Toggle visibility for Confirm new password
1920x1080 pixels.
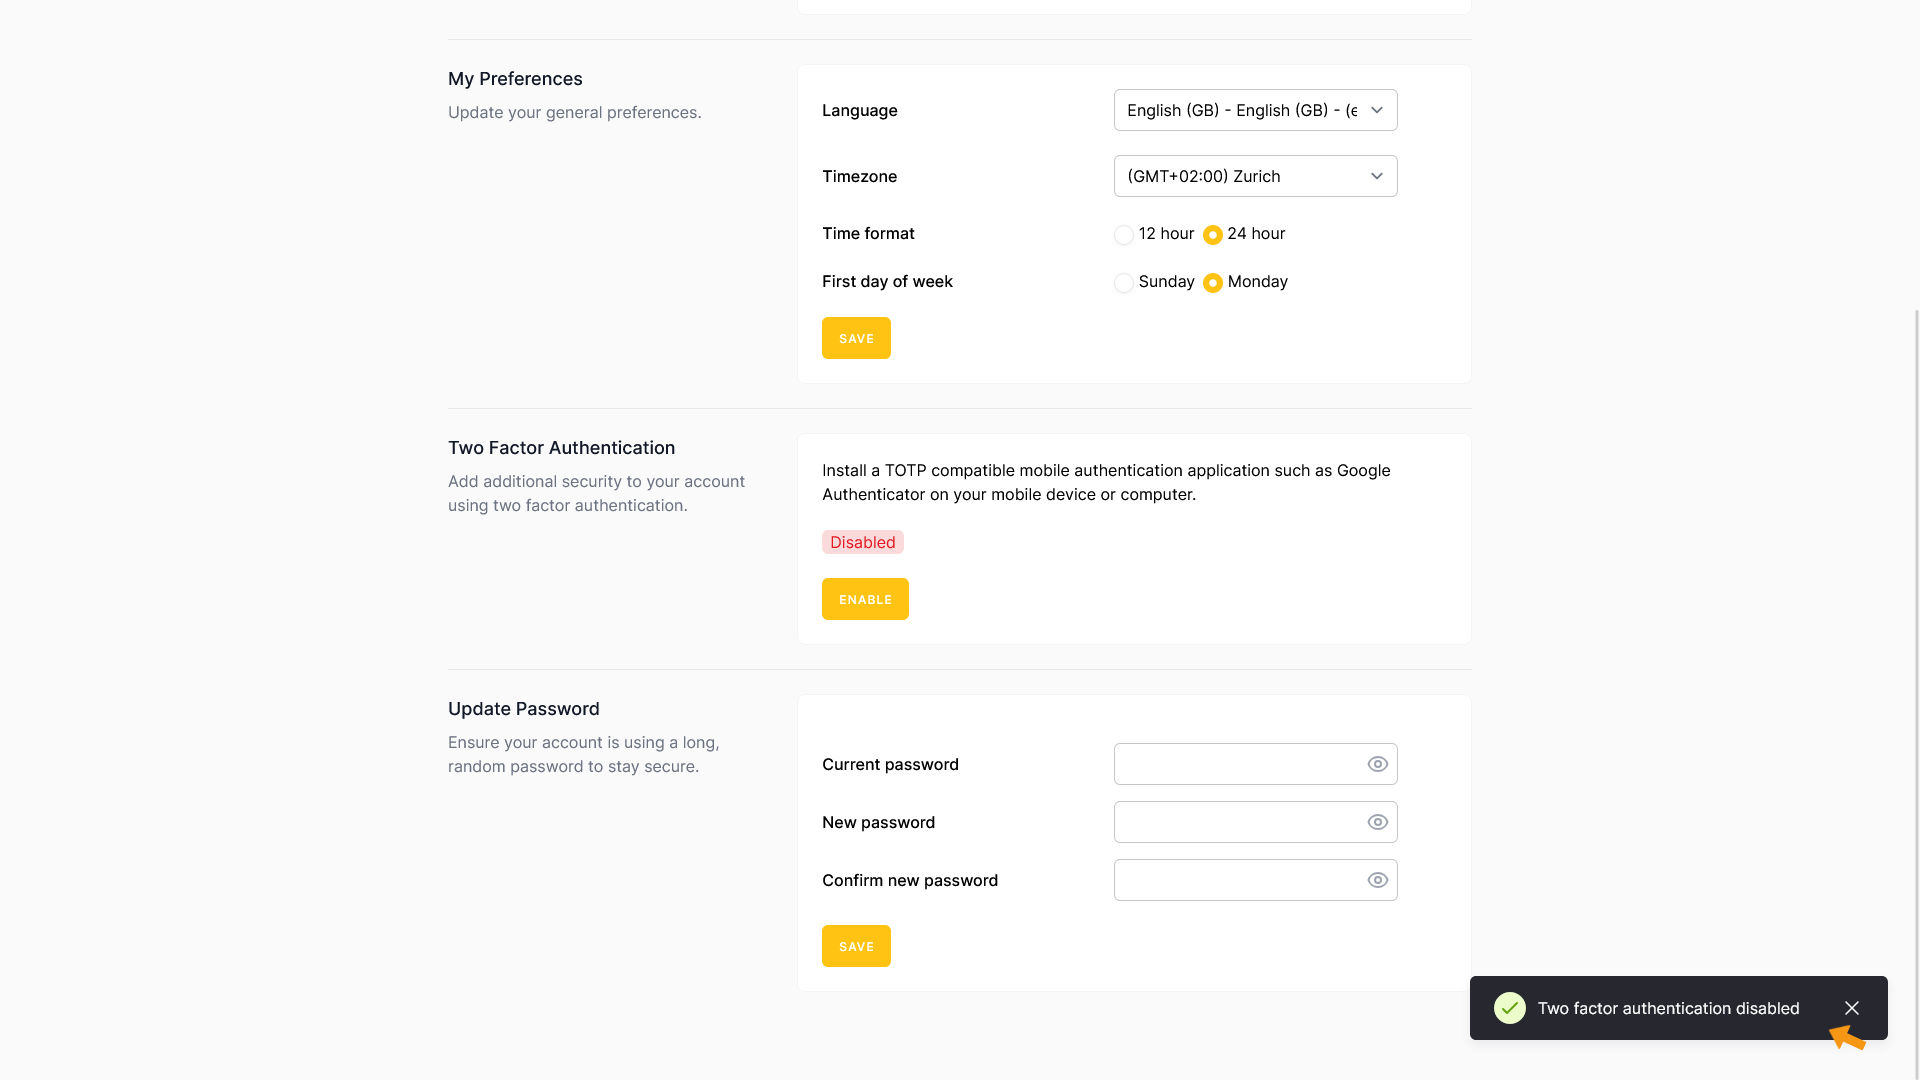pyautogui.click(x=1377, y=880)
